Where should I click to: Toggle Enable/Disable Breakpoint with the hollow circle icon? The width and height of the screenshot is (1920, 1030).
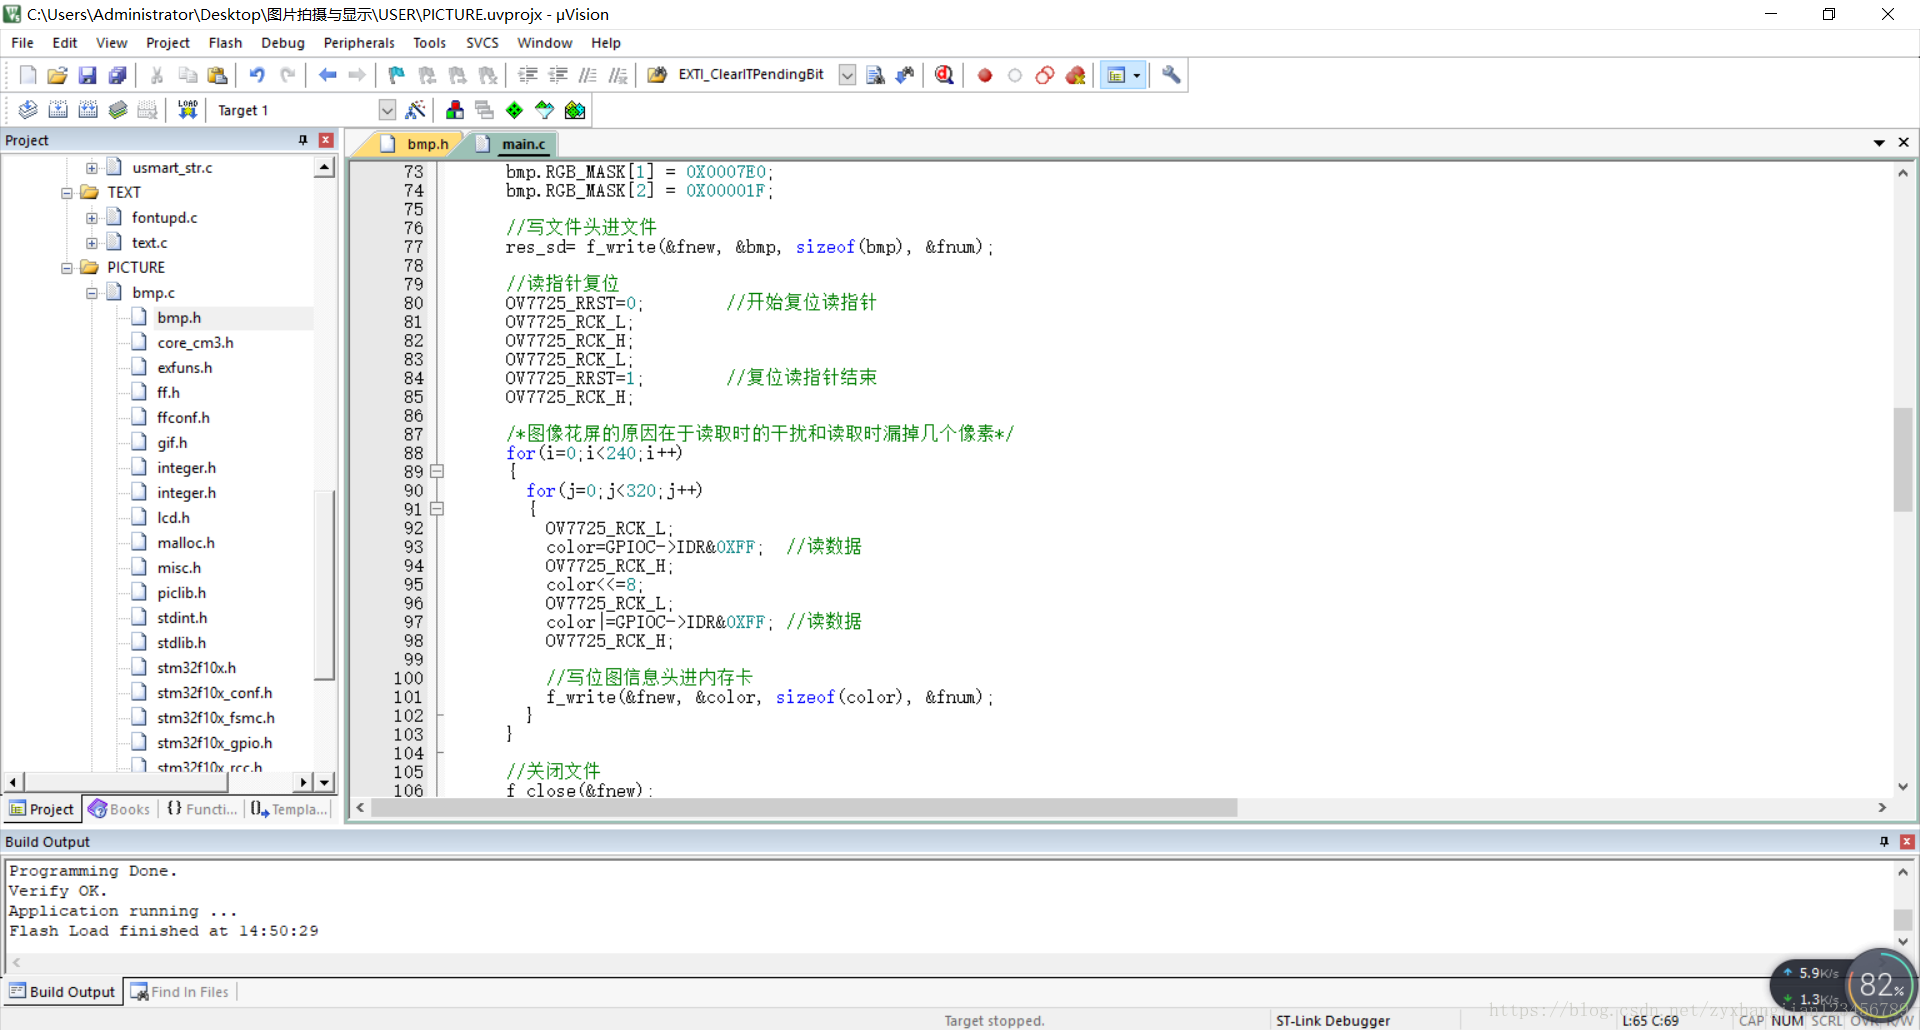click(1015, 75)
